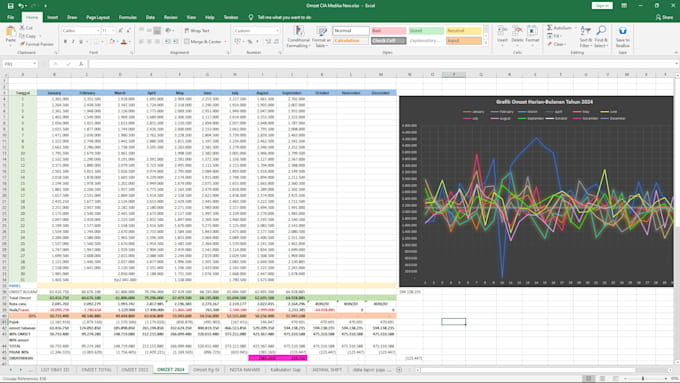The image size is (680, 383).
Task: Open the Name Box dropdown
Action: [34, 64]
